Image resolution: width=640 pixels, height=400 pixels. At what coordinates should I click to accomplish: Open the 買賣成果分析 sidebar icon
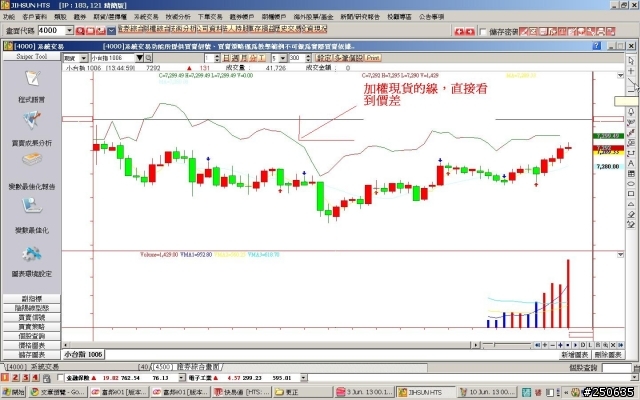(x=32, y=121)
